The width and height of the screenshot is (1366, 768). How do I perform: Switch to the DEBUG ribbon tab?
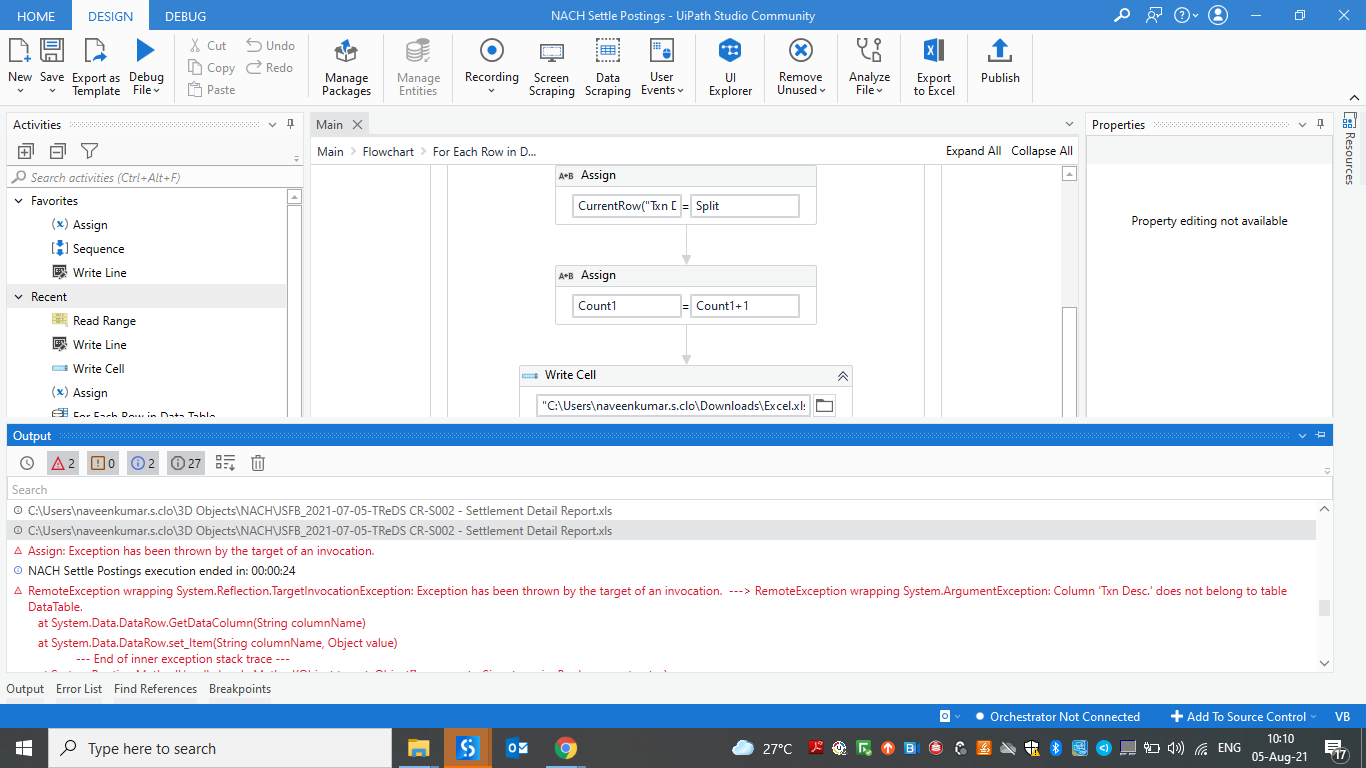pyautogui.click(x=185, y=16)
